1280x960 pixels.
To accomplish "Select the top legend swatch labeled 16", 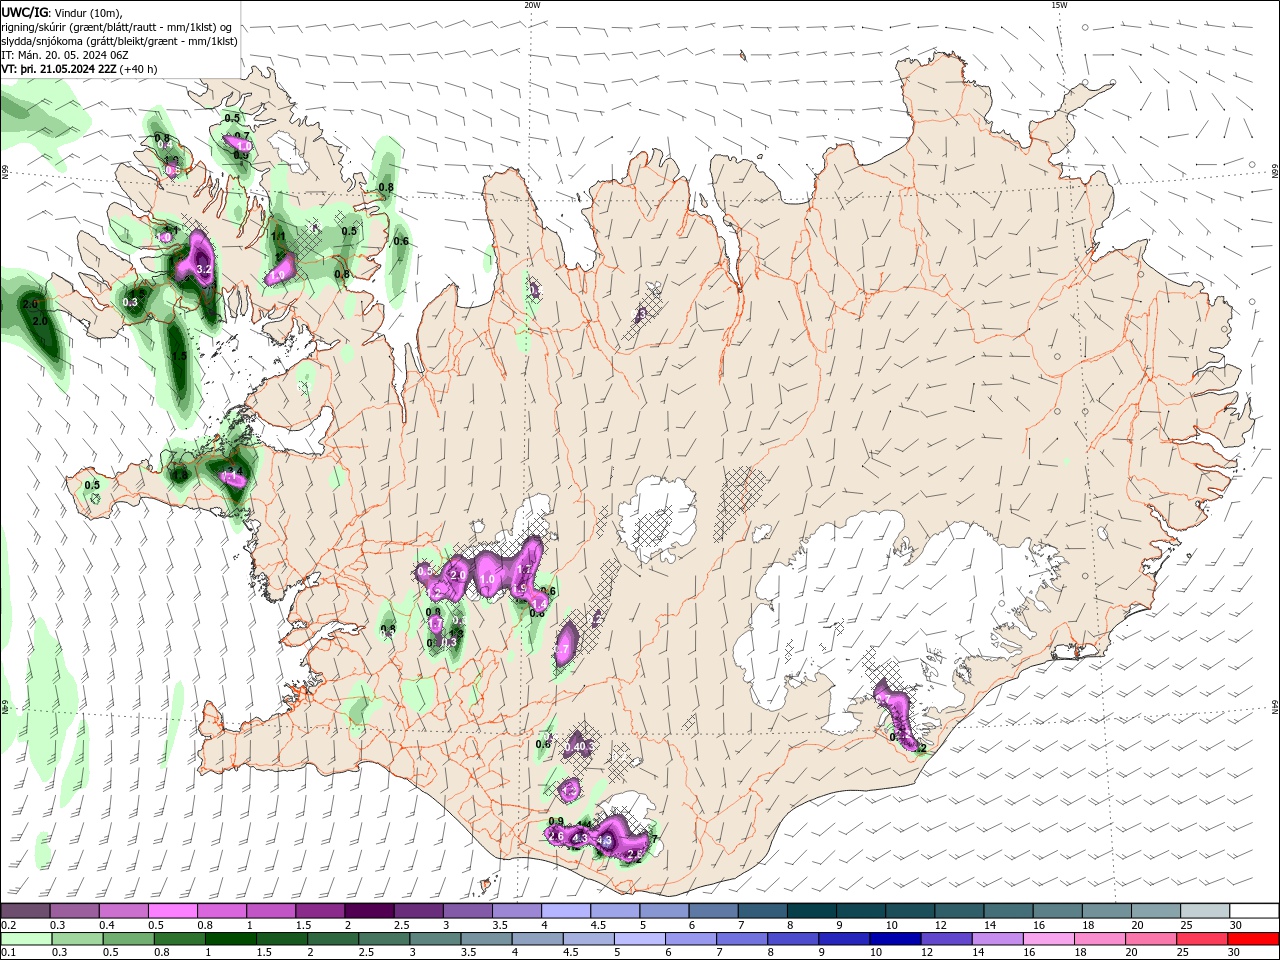I will pyautogui.click(x=1057, y=911).
